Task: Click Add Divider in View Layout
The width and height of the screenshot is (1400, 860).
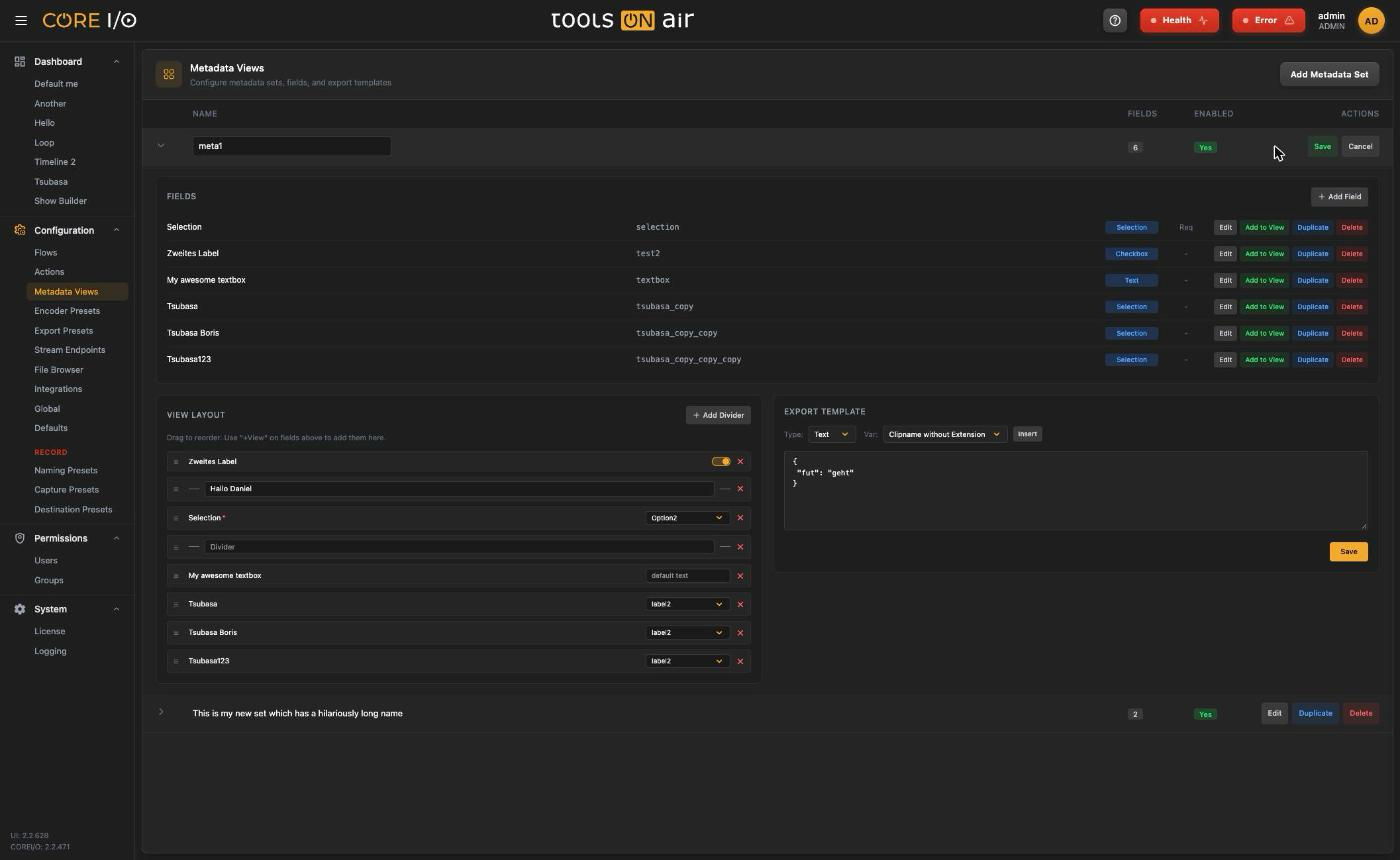Action: 718,415
